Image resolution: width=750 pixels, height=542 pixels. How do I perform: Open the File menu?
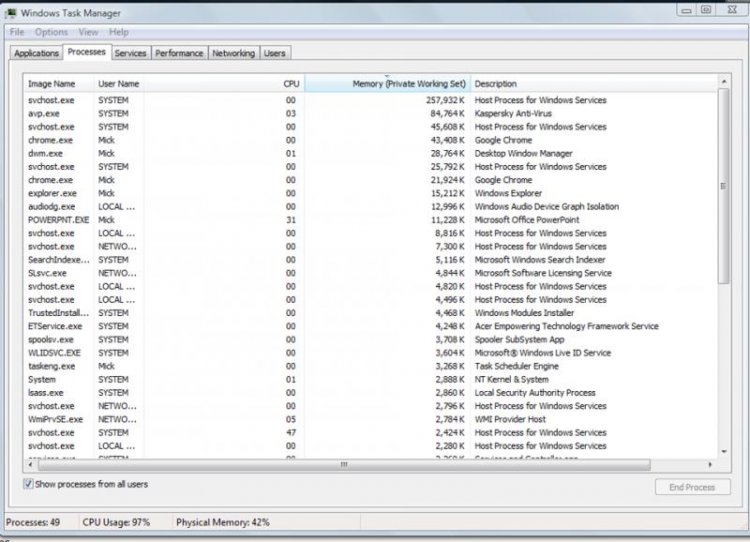17,32
